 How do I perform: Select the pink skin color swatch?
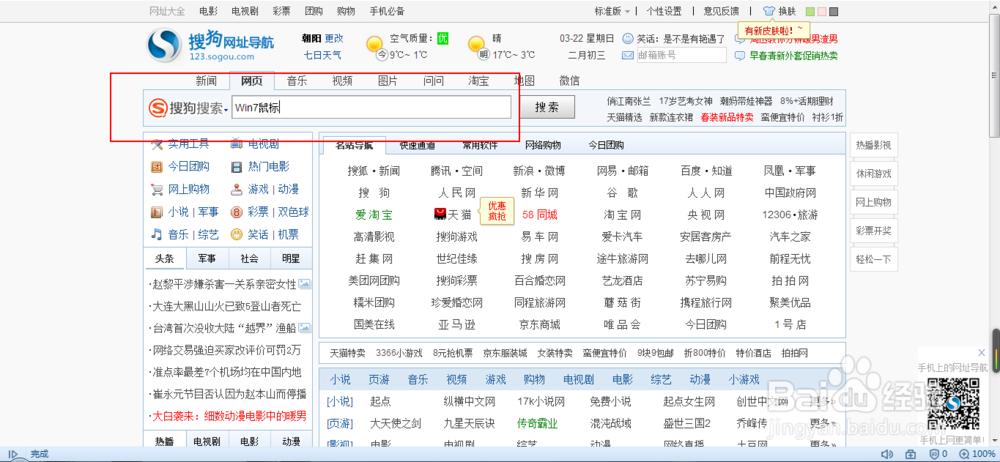[821, 11]
